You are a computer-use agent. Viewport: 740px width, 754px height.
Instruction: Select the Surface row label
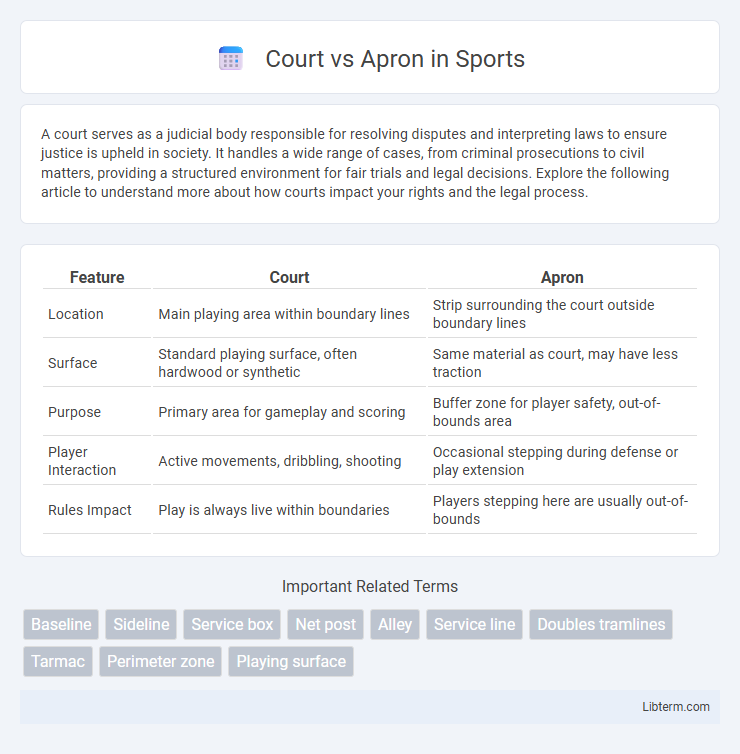pyautogui.click(x=73, y=363)
